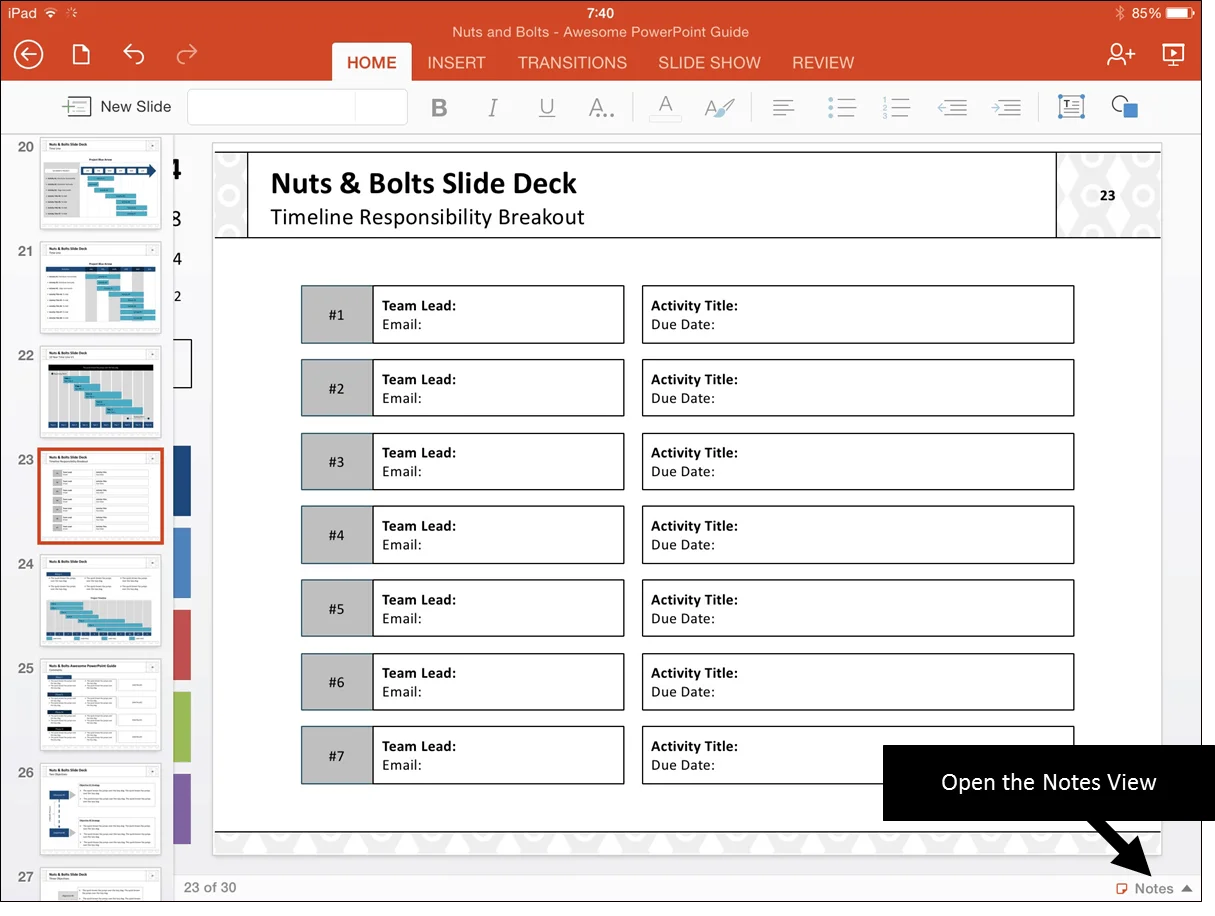The height and width of the screenshot is (916, 1215).
Task: Open the Notes view button
Action: [1145, 888]
